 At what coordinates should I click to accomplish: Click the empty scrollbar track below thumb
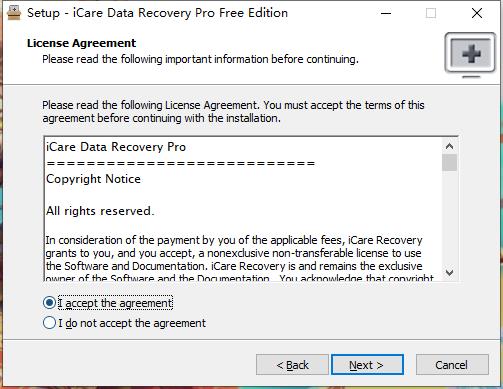click(449, 218)
